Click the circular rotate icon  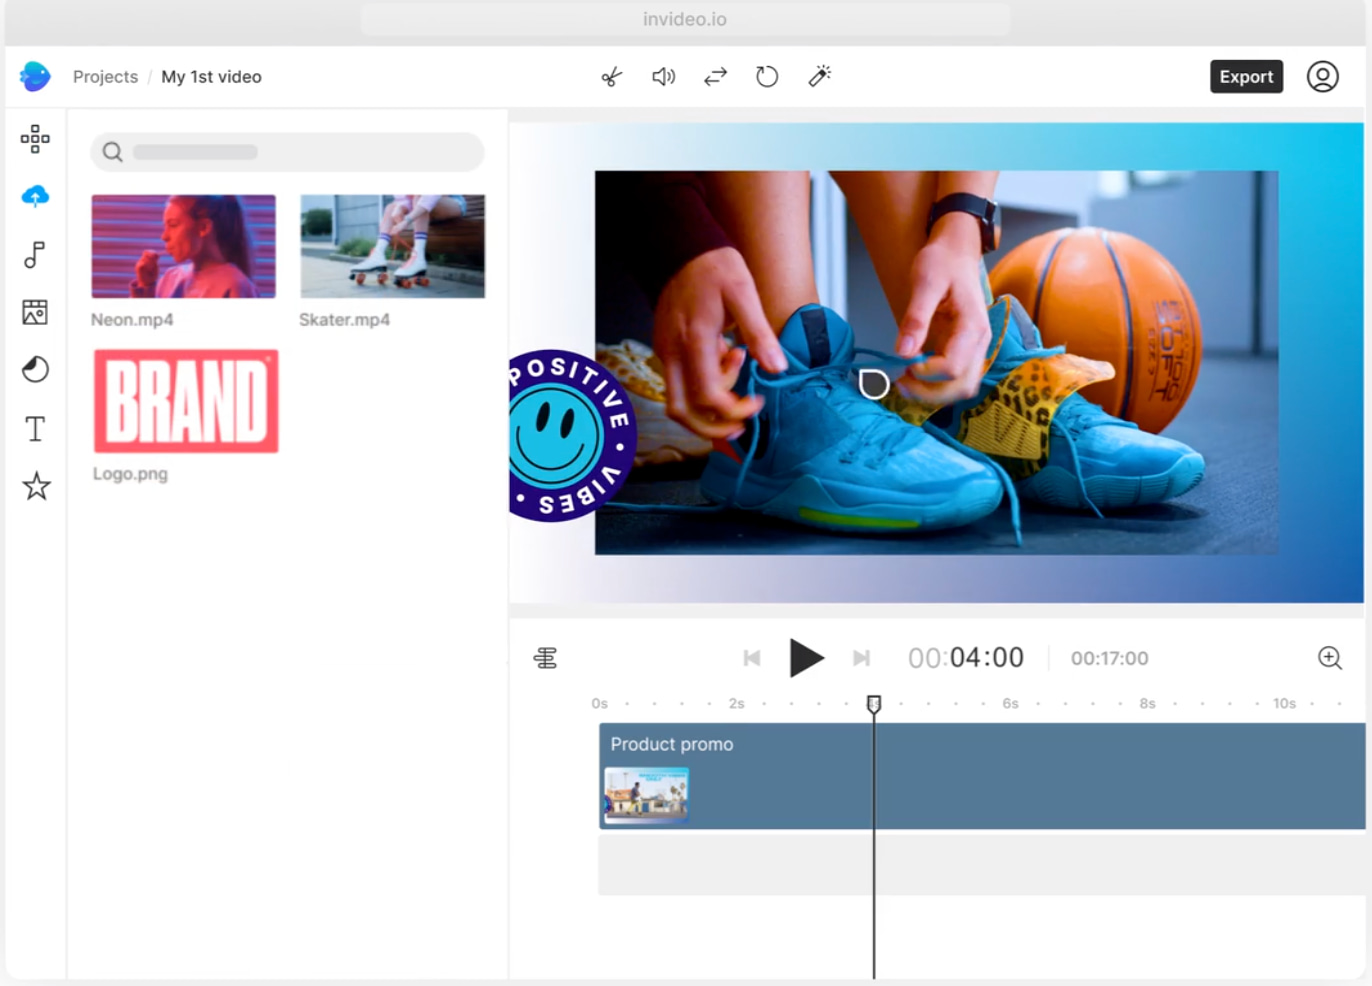point(767,77)
